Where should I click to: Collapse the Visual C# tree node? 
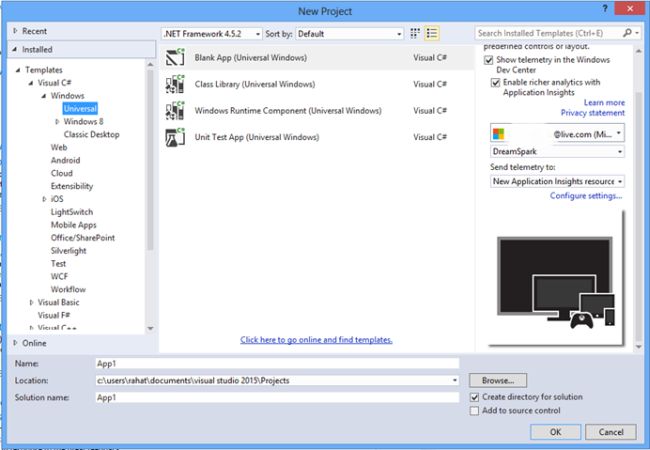coord(31,83)
